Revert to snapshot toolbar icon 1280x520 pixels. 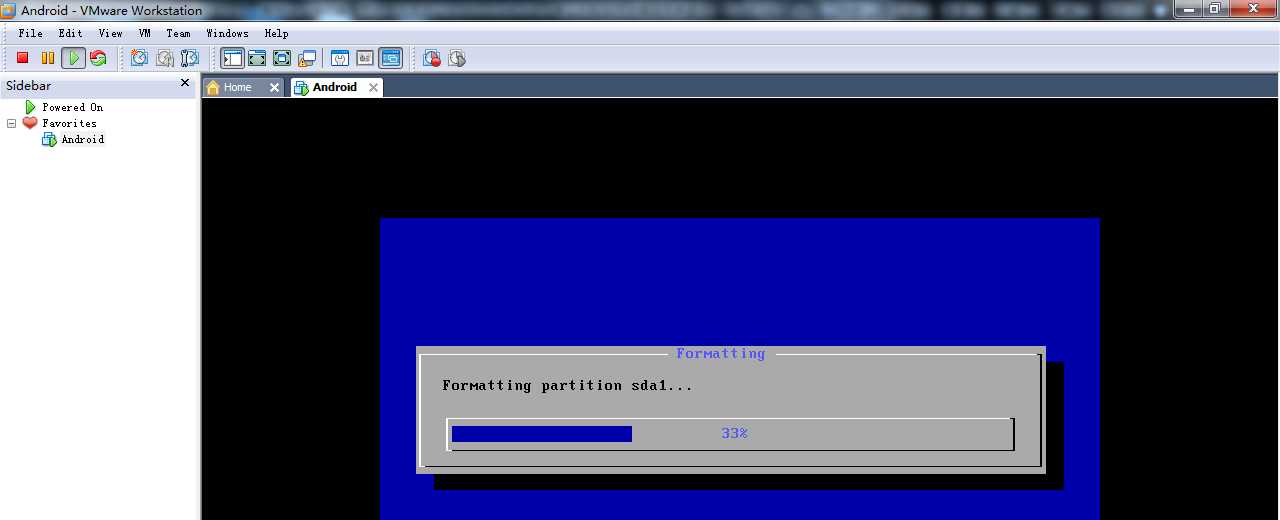165,58
